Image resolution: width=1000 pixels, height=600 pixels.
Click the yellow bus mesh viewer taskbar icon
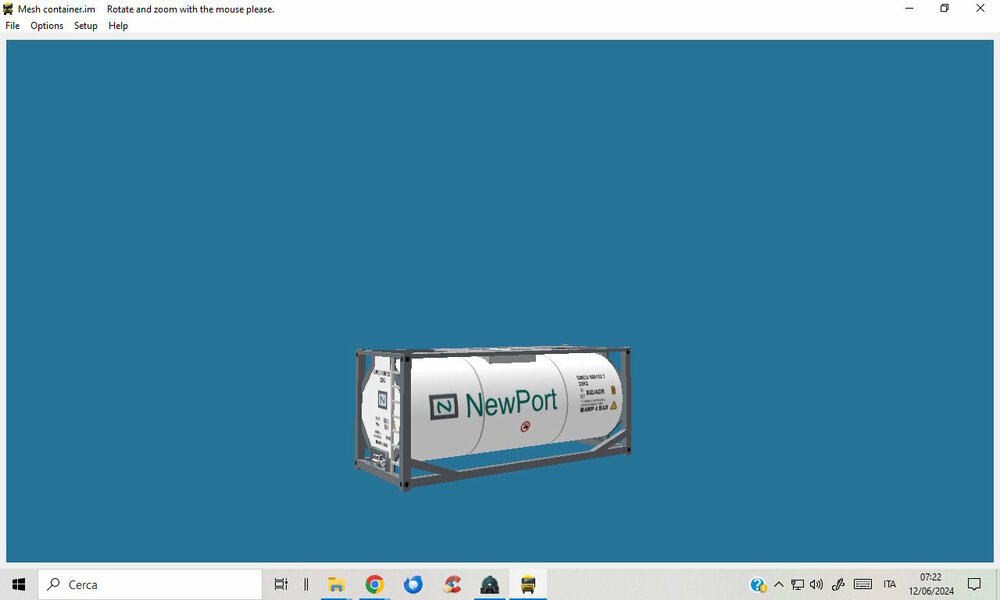(x=528, y=584)
